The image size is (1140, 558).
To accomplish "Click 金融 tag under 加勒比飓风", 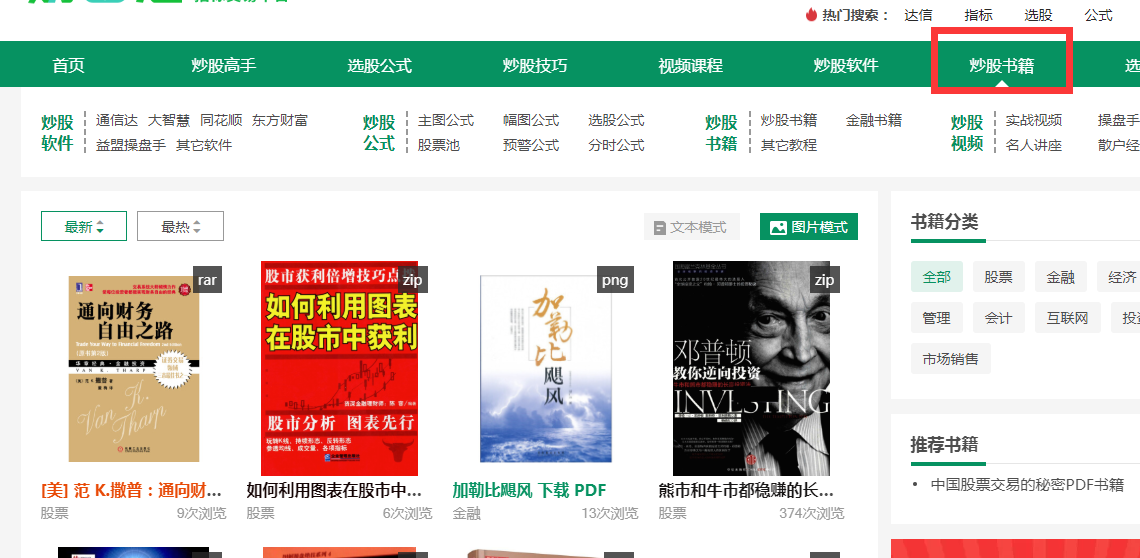I will (x=467, y=513).
